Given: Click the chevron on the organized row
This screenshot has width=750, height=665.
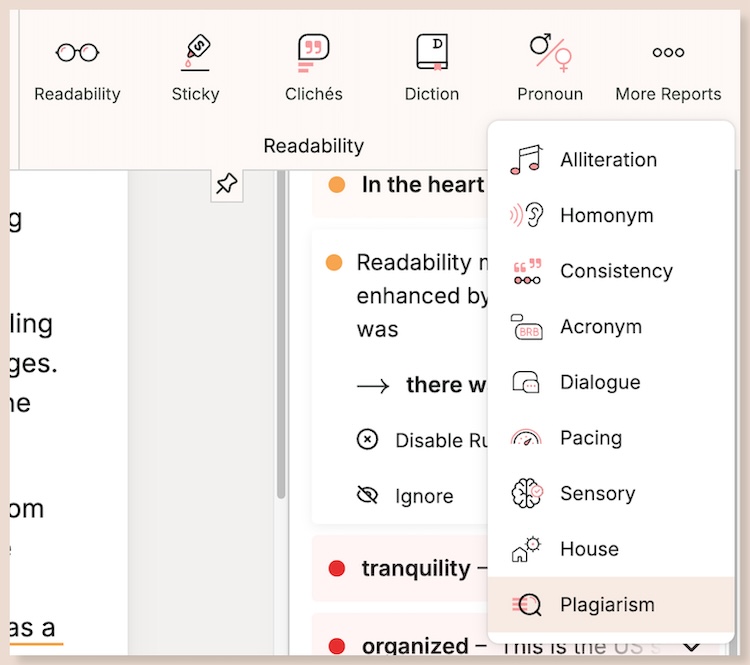Looking at the screenshot, I should 692,647.
